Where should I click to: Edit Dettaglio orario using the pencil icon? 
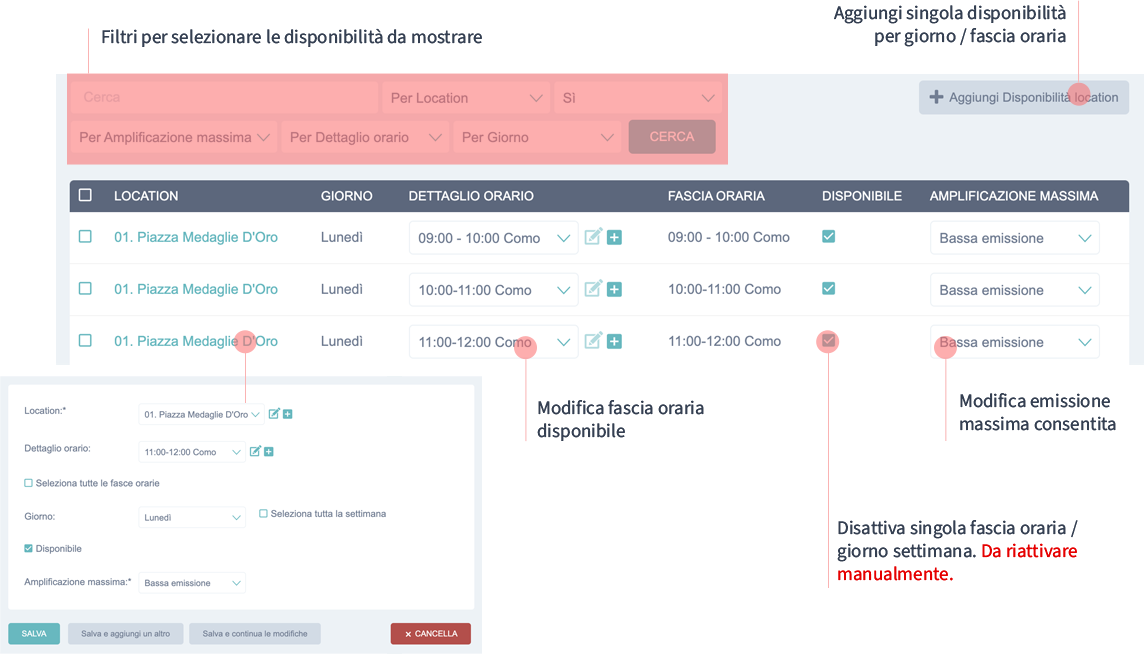point(256,450)
